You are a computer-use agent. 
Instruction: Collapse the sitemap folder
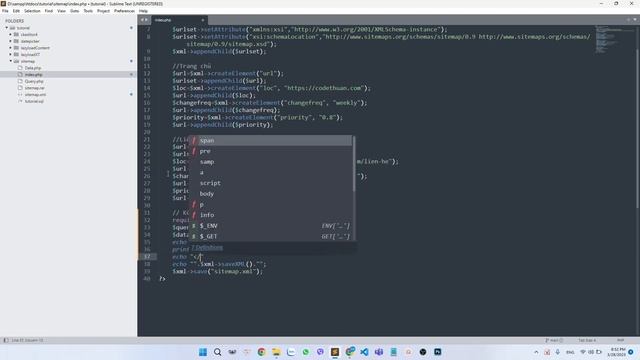tap(11, 61)
